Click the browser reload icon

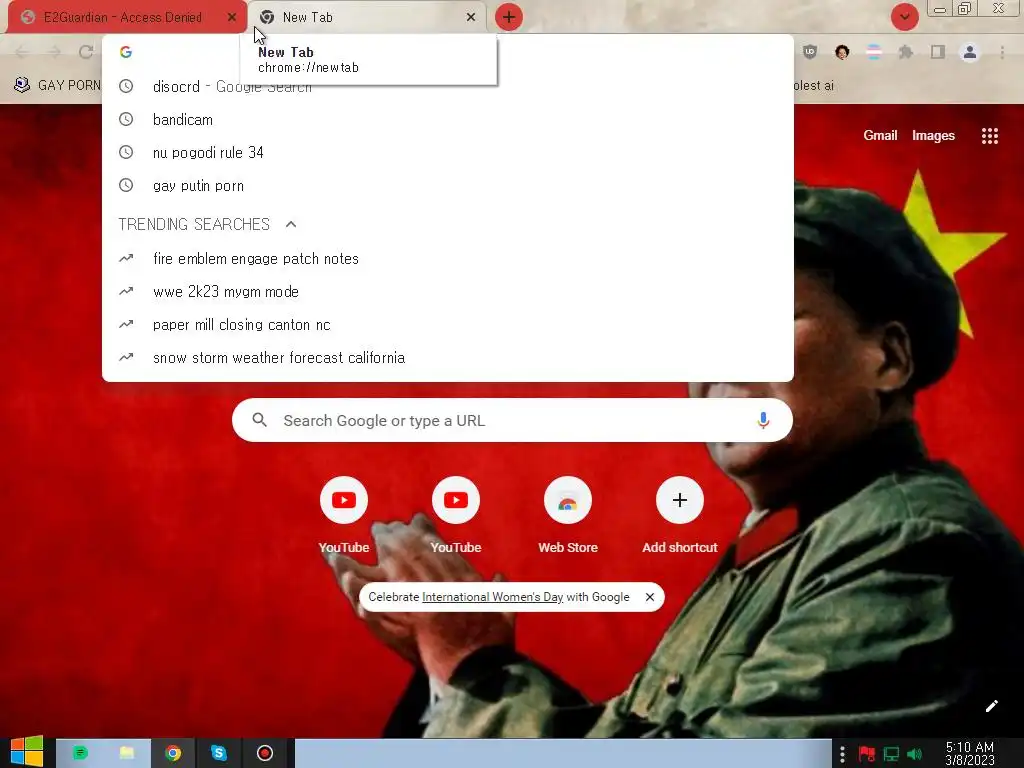(x=86, y=52)
